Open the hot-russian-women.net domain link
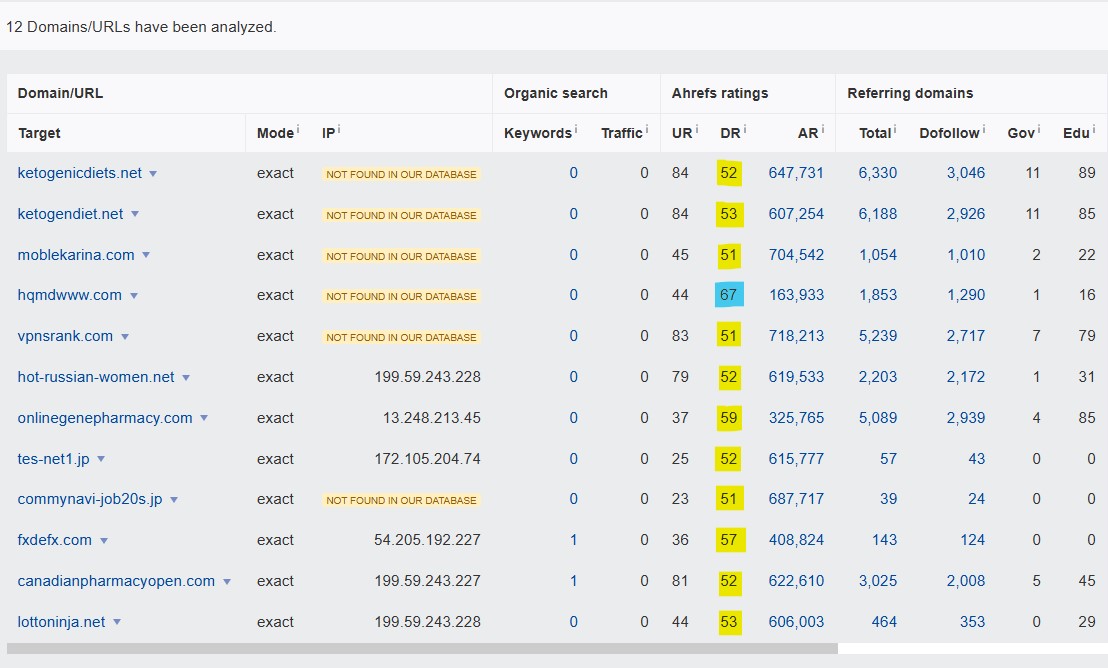 pyautogui.click(x=96, y=377)
